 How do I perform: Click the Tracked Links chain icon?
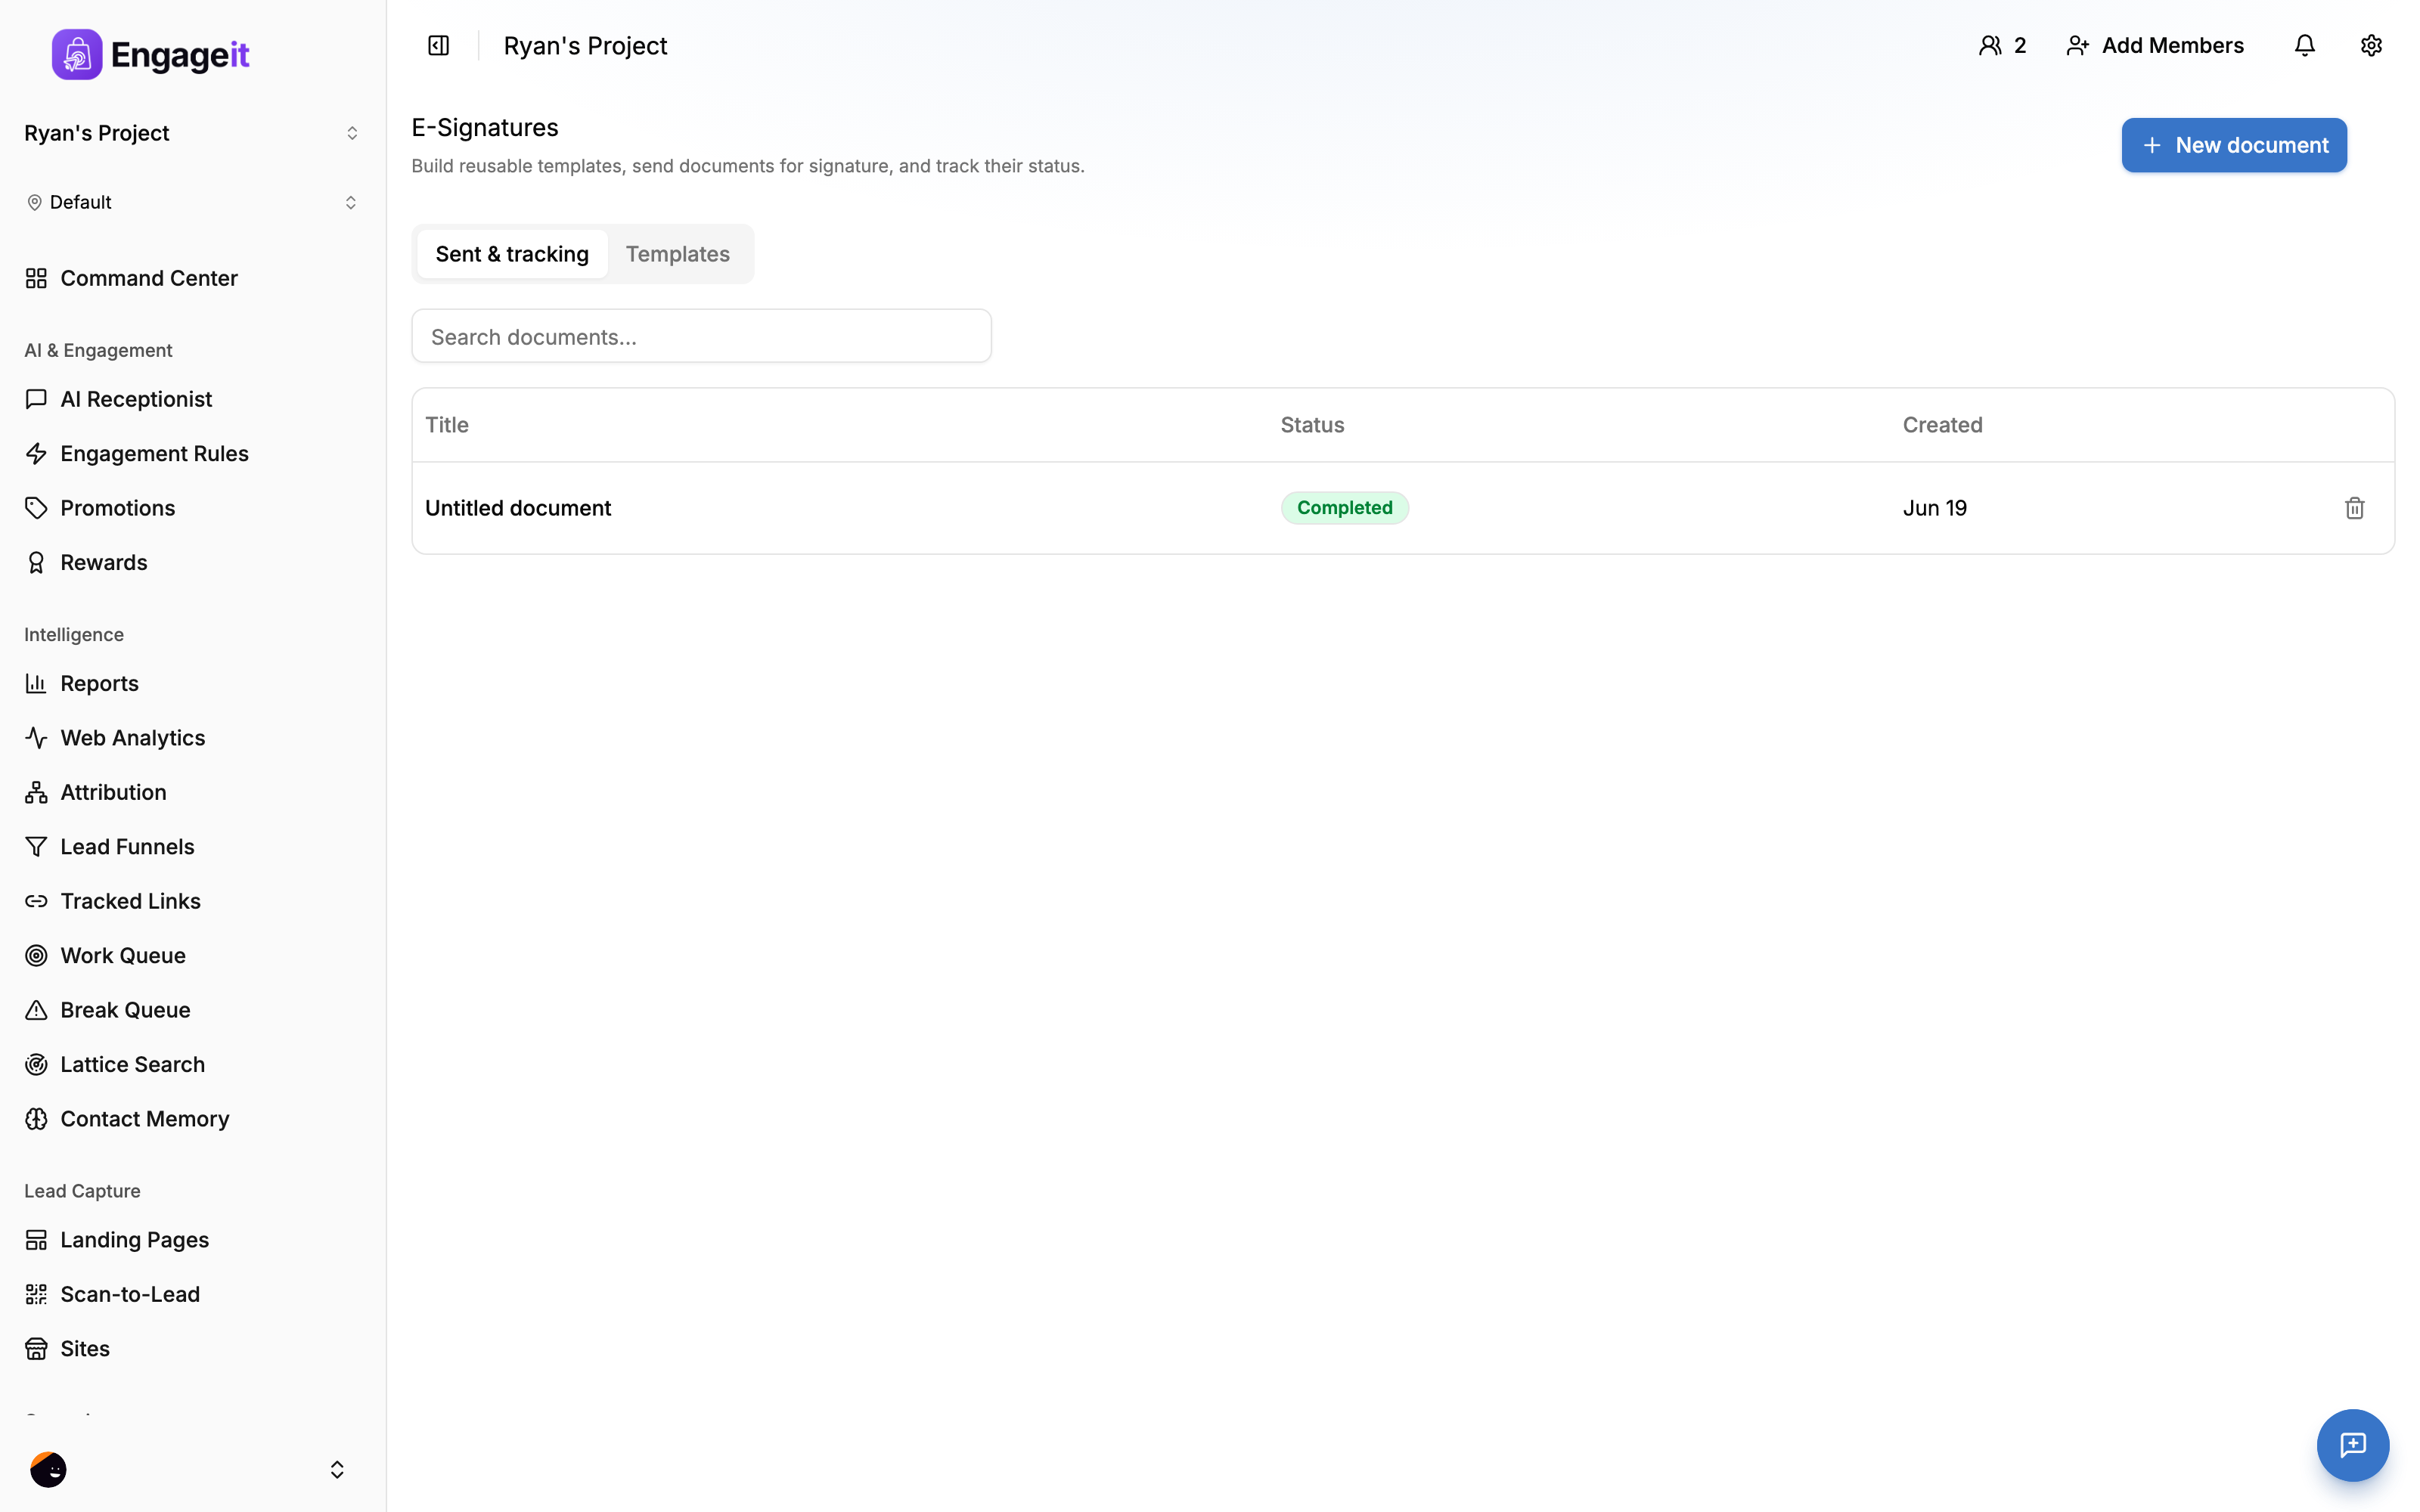(36, 902)
